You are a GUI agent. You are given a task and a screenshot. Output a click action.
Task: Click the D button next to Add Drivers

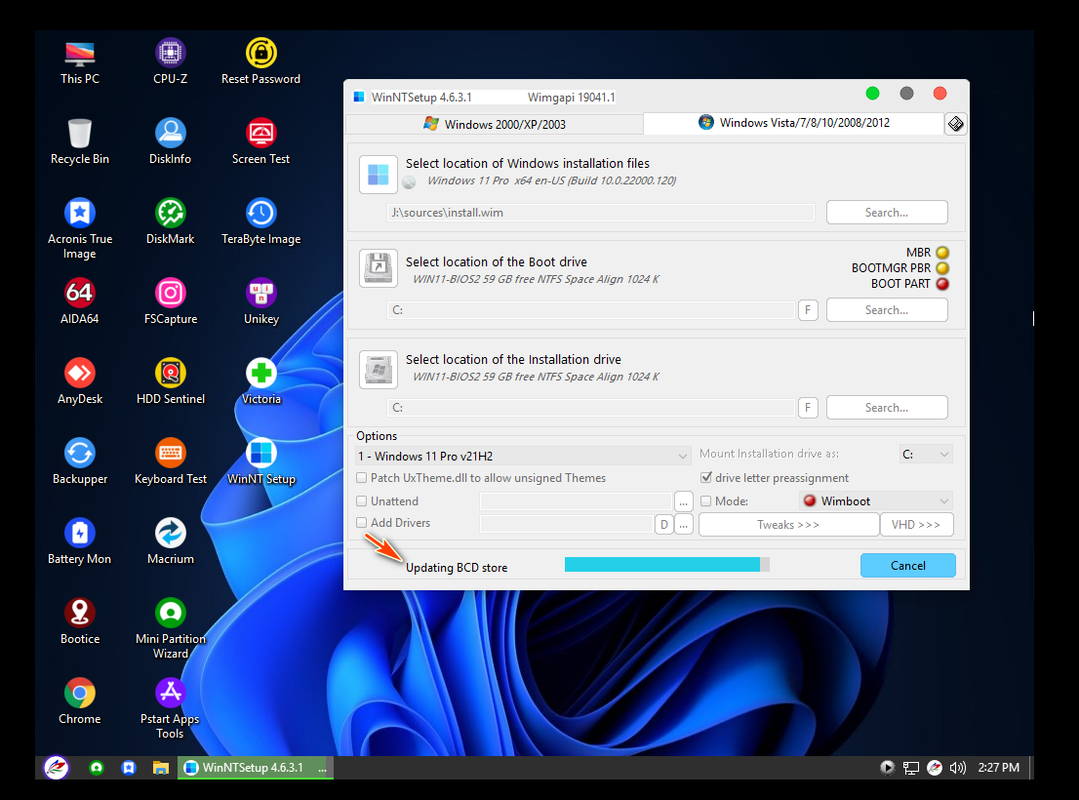tap(663, 525)
